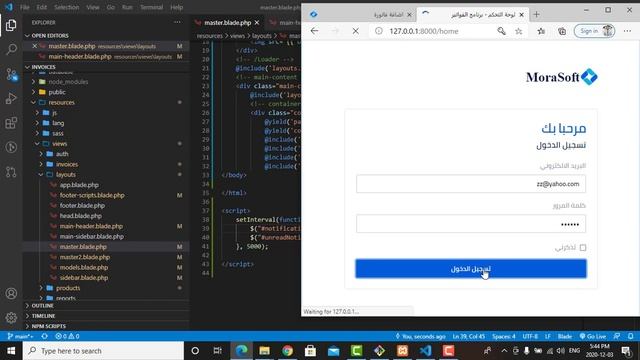Open Microsoft Edge from the taskbar

[241, 351]
